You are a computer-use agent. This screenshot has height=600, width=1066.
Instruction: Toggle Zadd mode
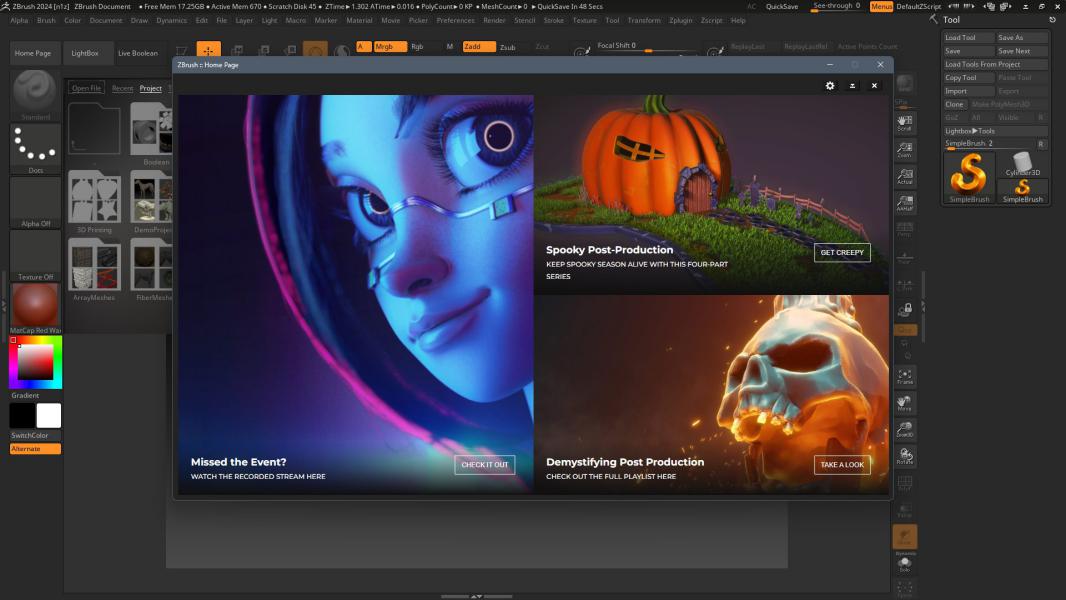pos(479,47)
